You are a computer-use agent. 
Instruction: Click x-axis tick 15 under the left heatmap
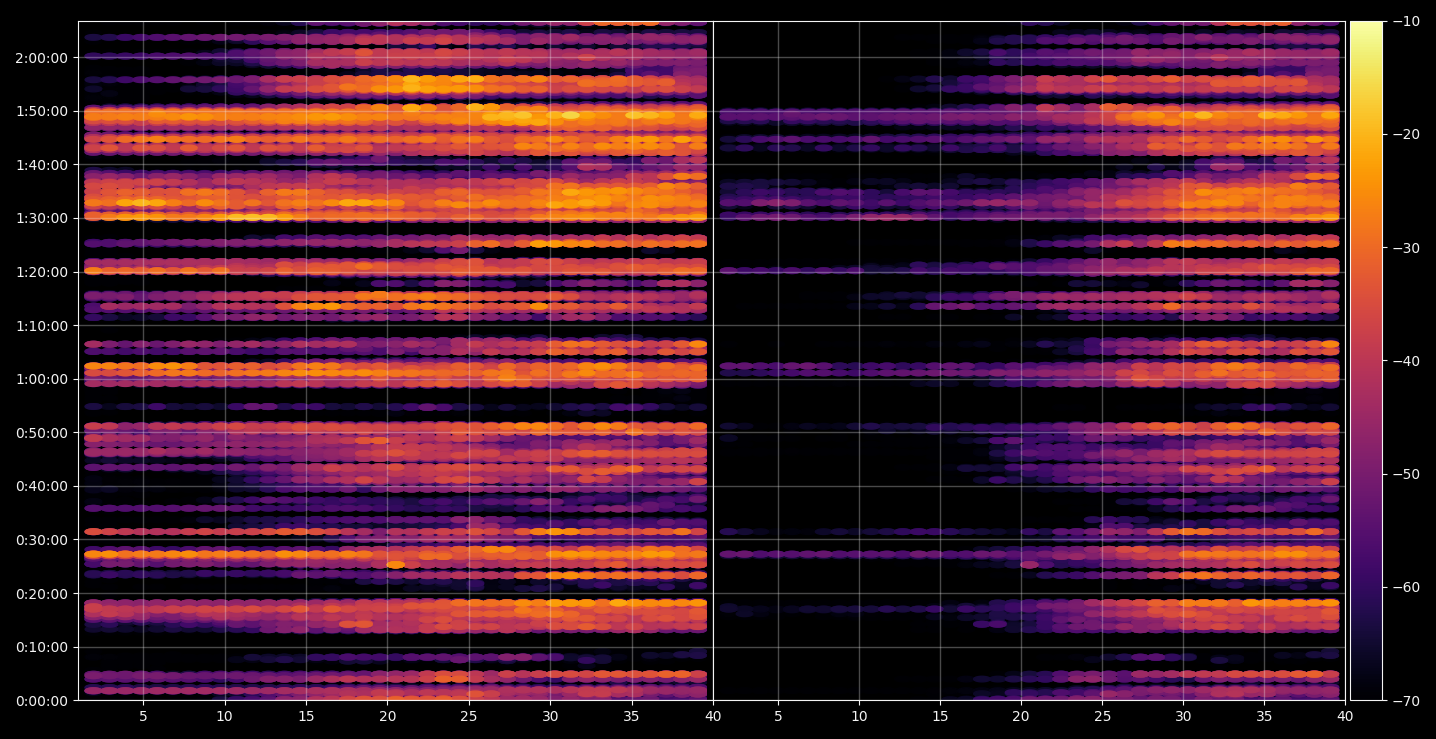pos(306,716)
